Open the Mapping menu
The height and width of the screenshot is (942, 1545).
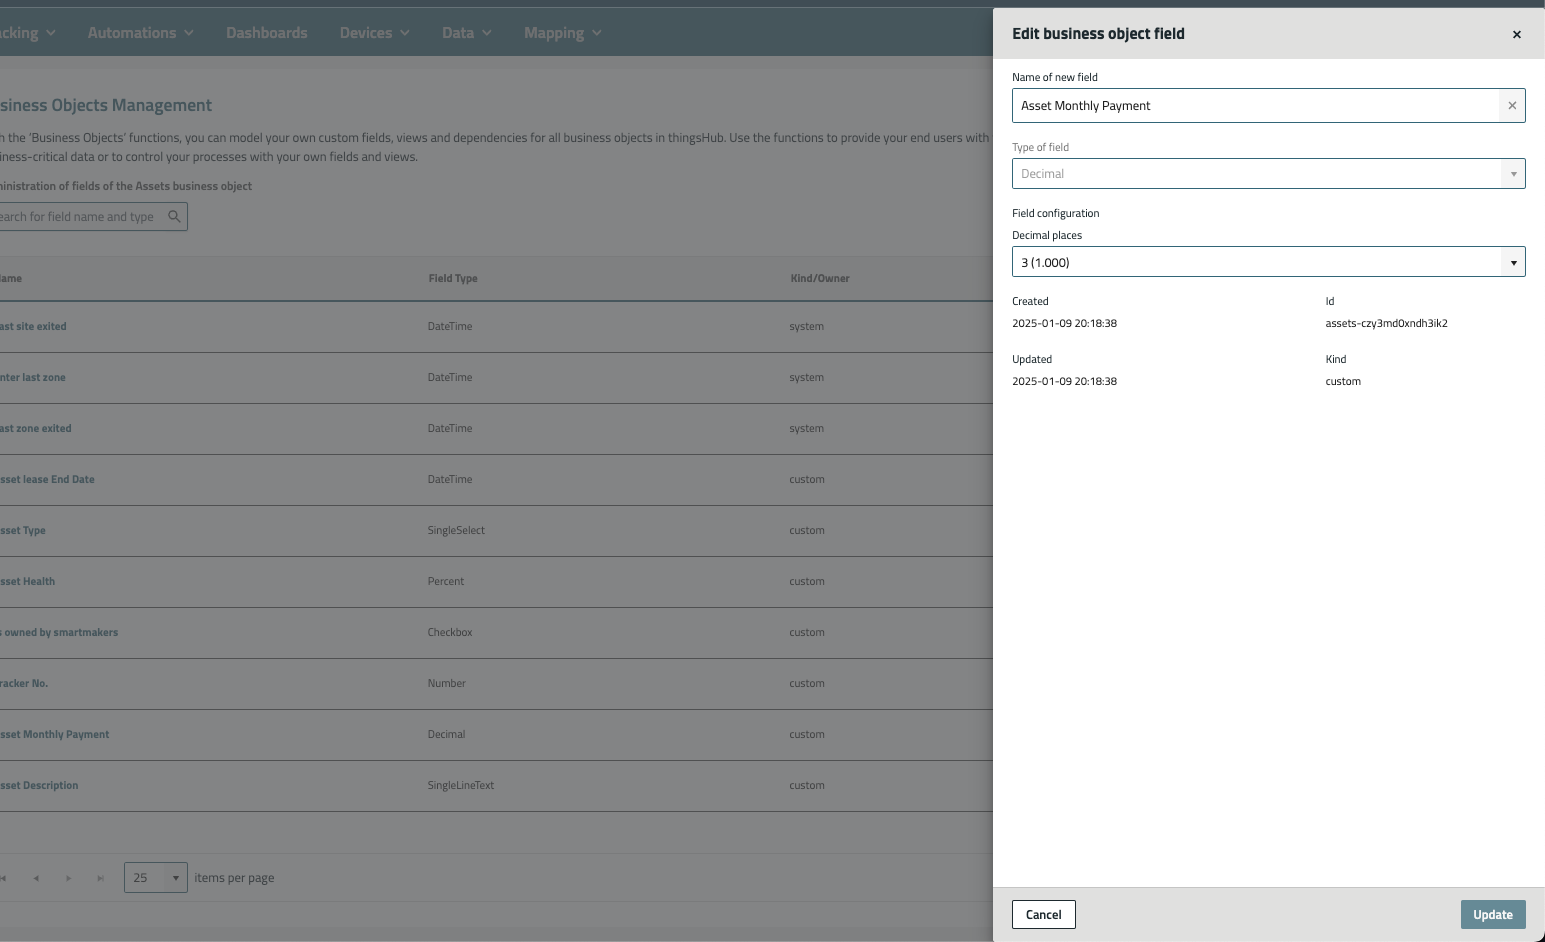pyautogui.click(x=562, y=33)
